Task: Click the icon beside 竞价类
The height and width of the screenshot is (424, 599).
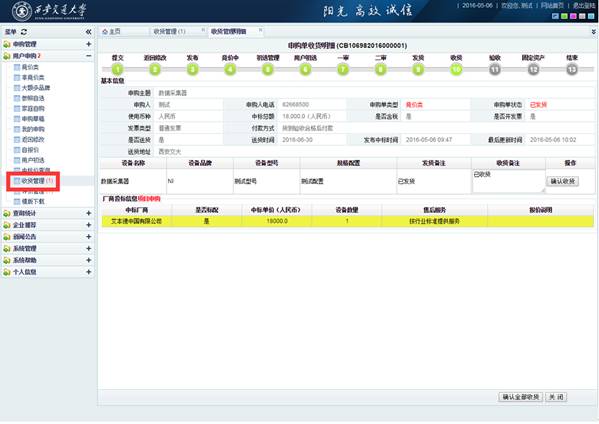Action: [x=17, y=67]
